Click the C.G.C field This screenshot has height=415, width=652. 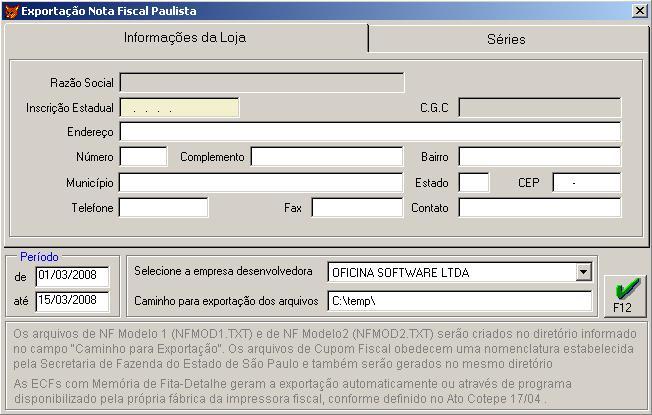coord(540,108)
